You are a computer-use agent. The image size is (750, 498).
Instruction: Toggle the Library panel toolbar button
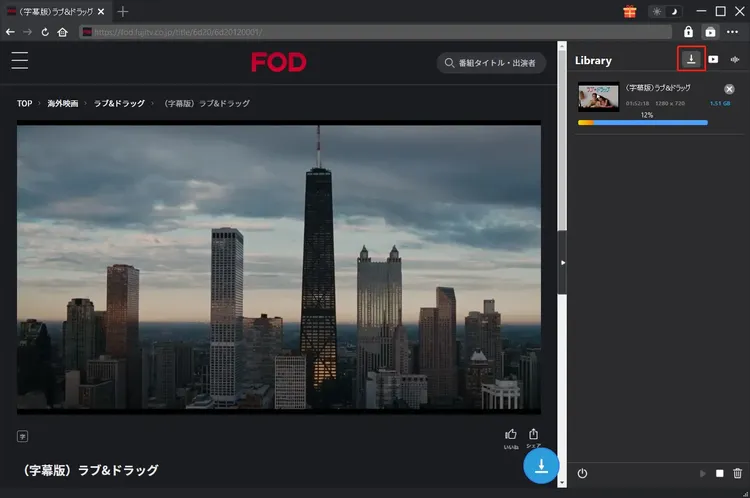click(711, 32)
